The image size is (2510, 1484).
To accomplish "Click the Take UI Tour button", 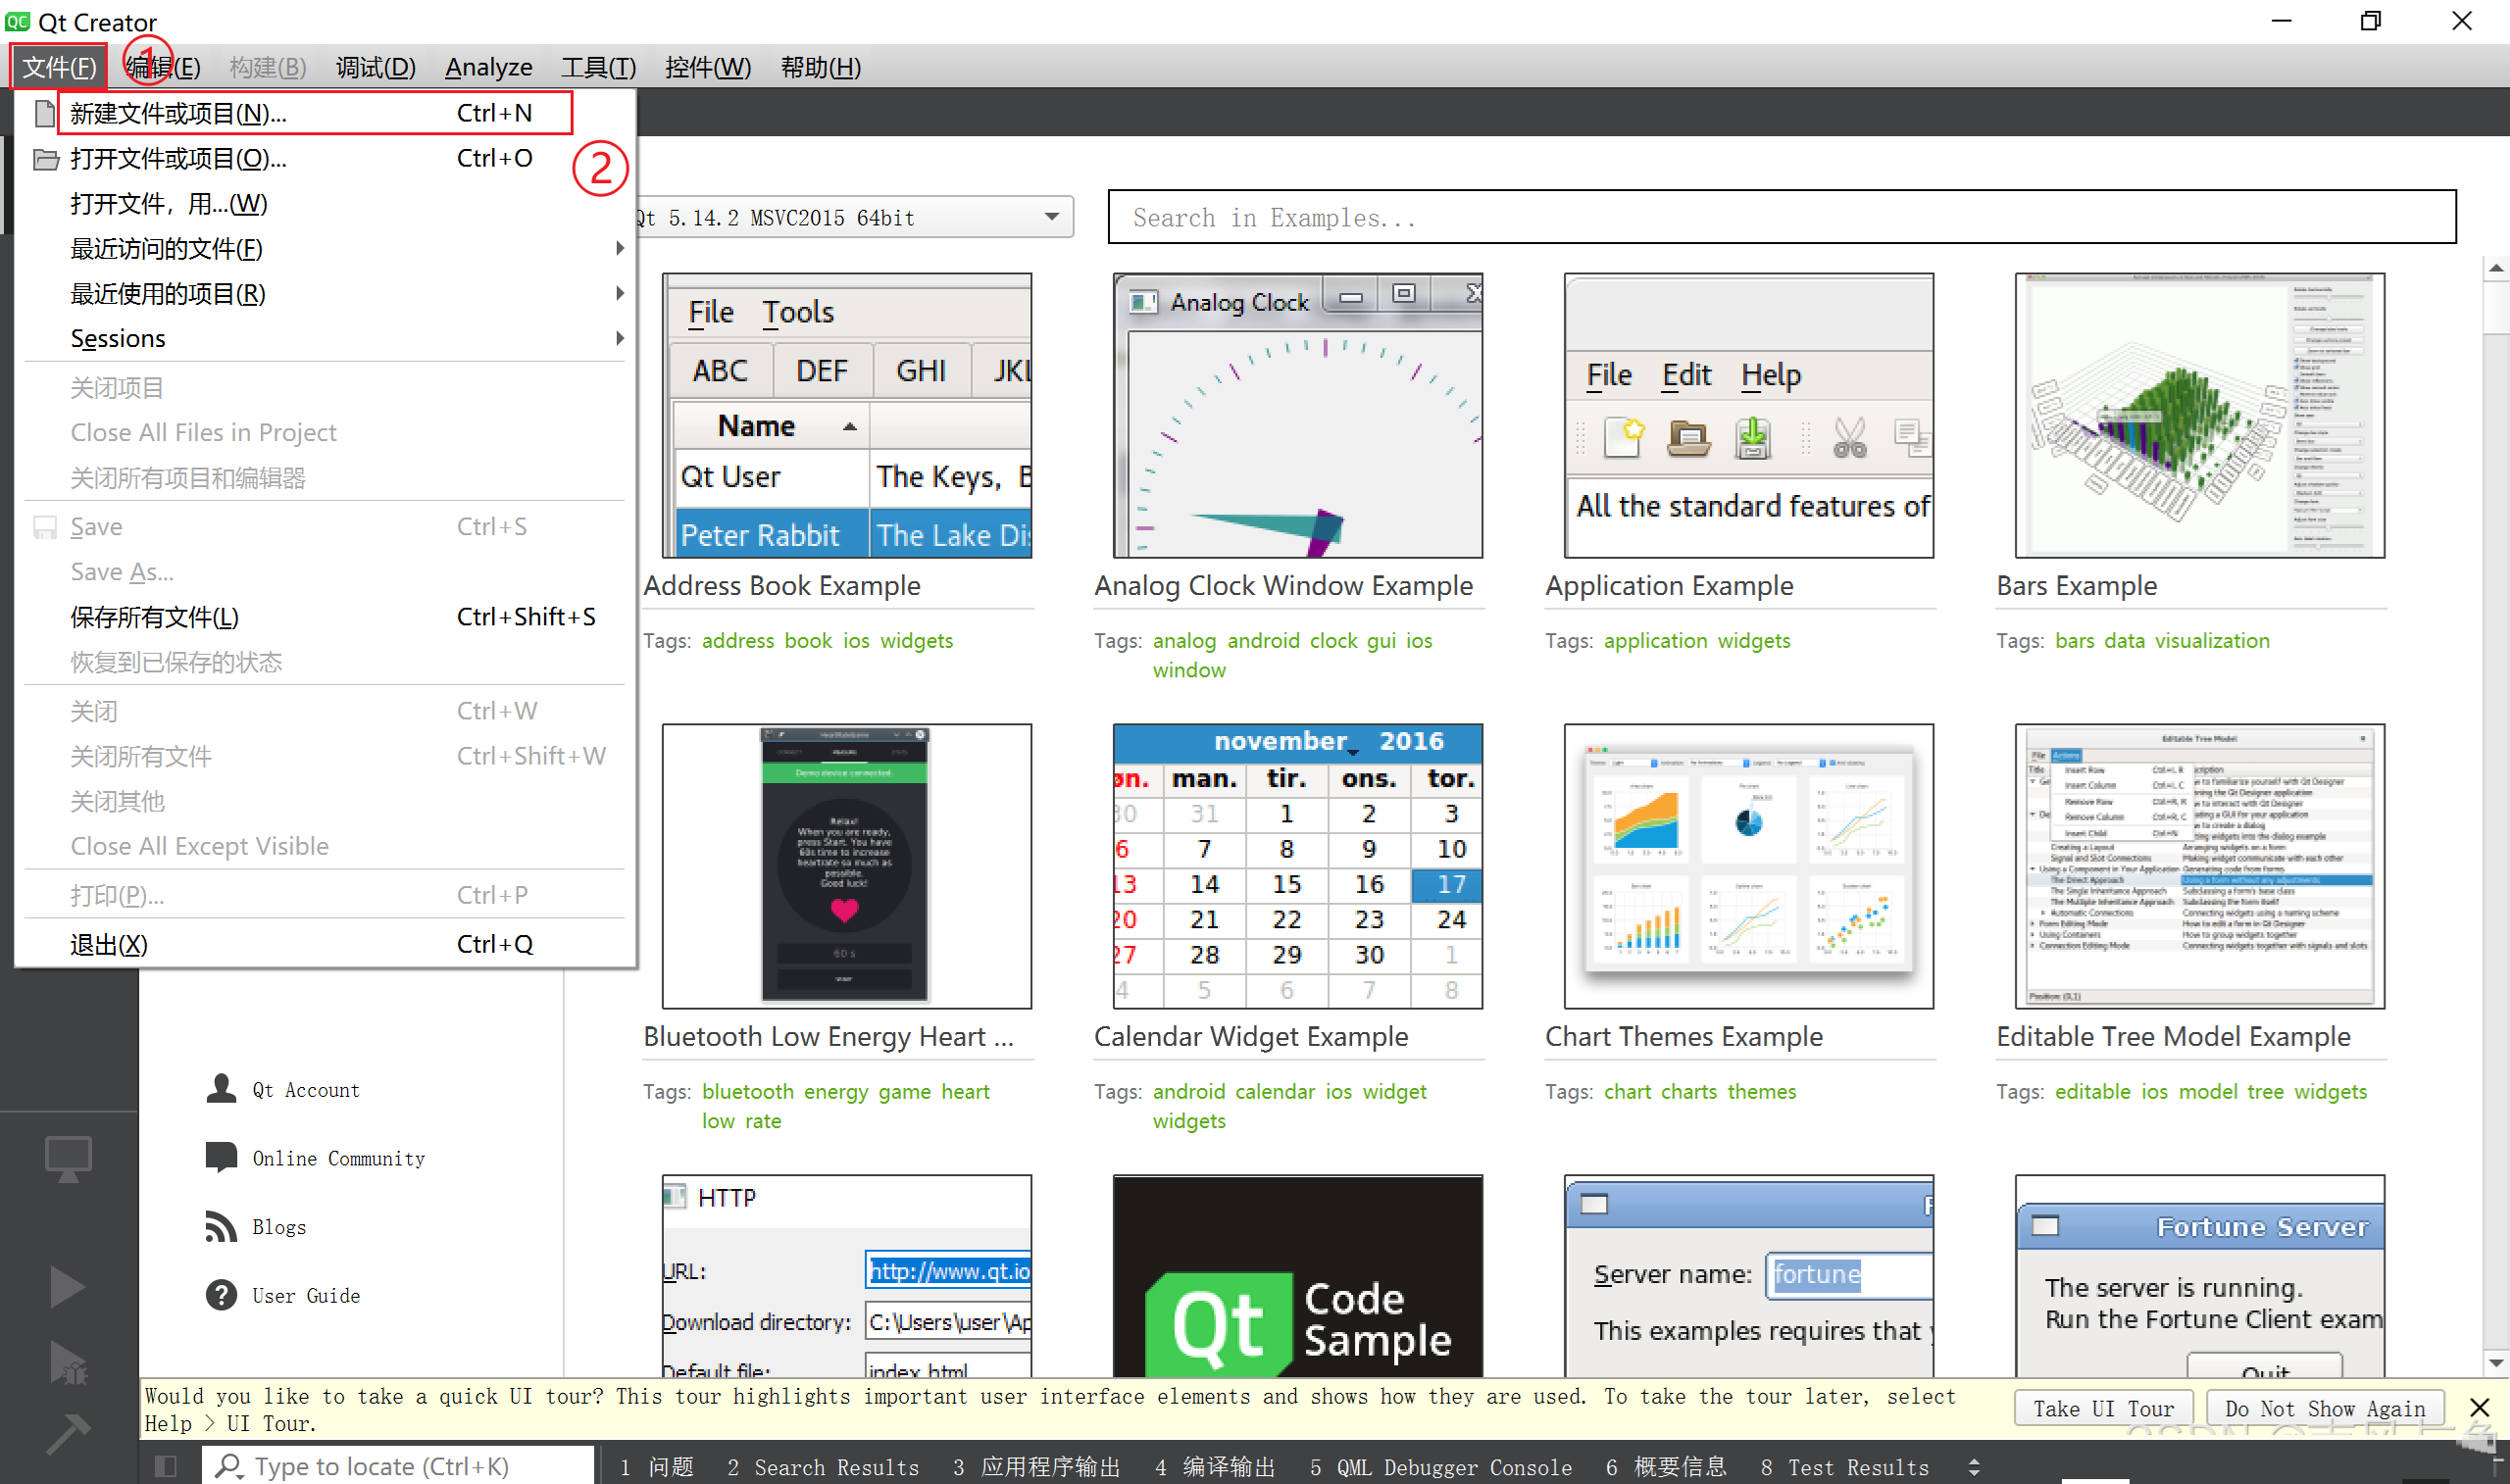I will pyautogui.click(x=2103, y=1408).
